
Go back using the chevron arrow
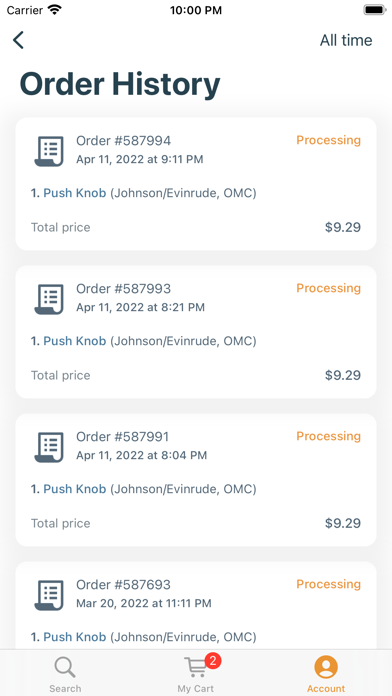(18, 40)
